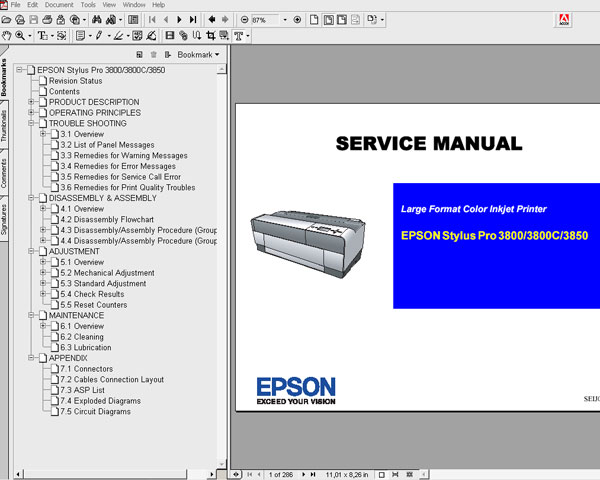Screen dimensions: 600x480
Task: Click bookmark panel scroll up arrow
Action: (222, 69)
